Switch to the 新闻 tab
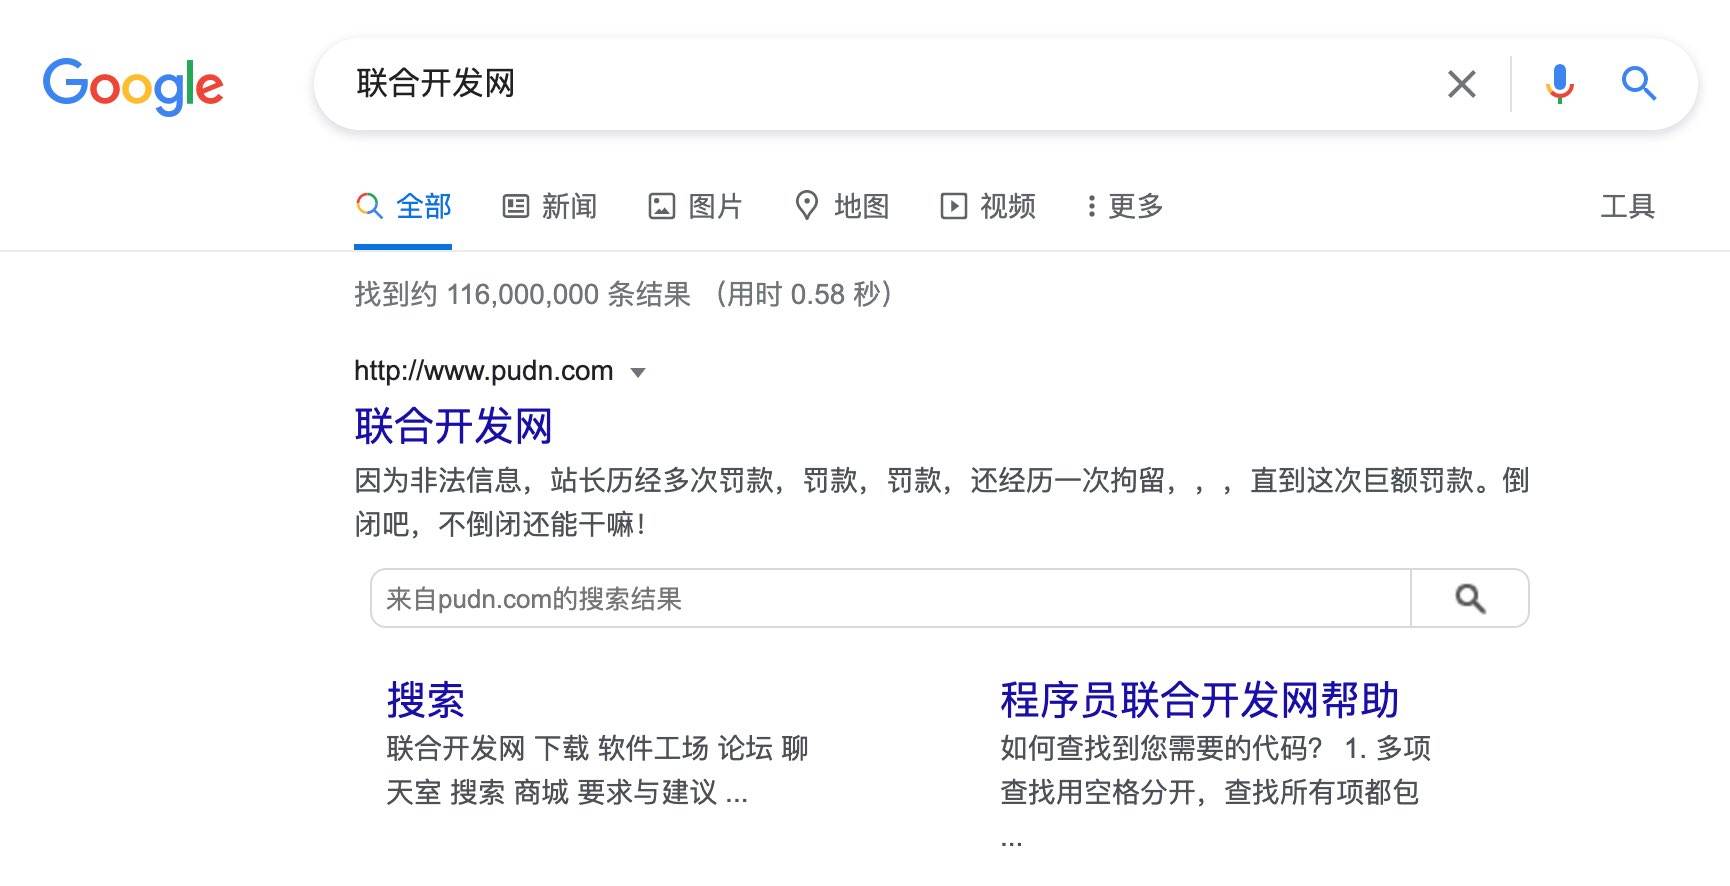The height and width of the screenshot is (886, 1730). coord(549,206)
